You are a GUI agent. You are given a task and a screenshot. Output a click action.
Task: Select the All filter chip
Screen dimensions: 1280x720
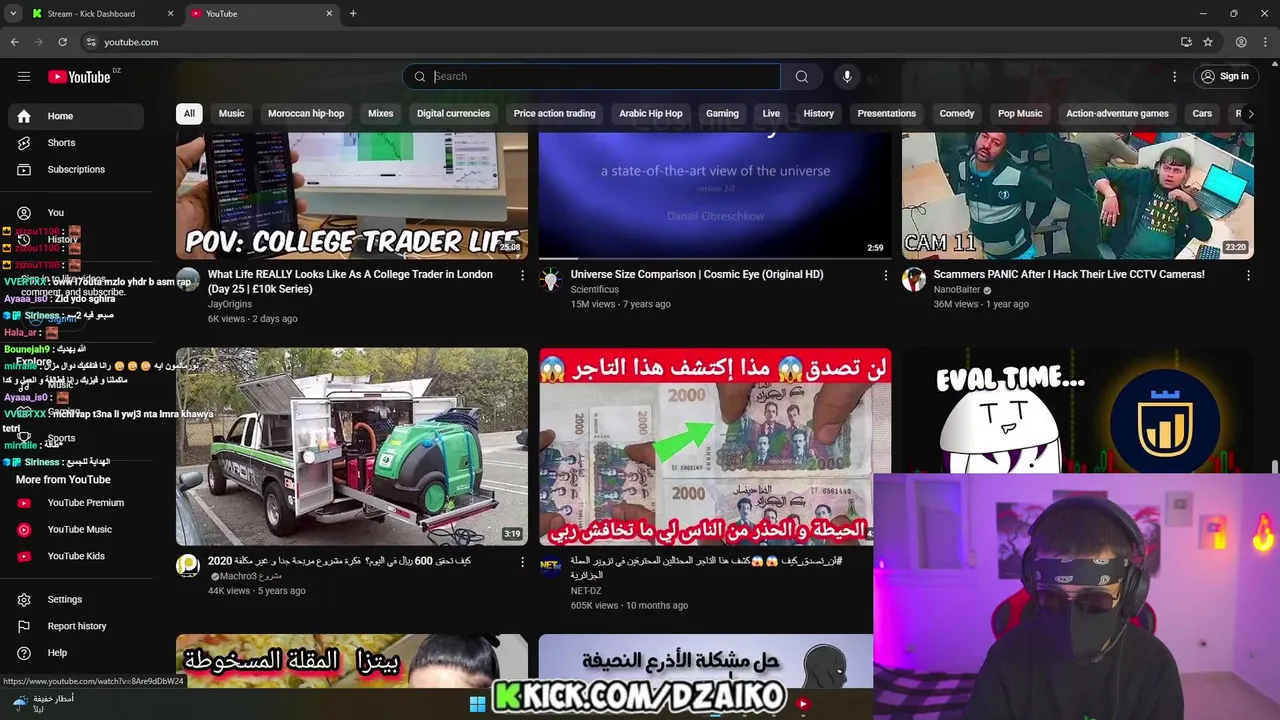coord(189,113)
